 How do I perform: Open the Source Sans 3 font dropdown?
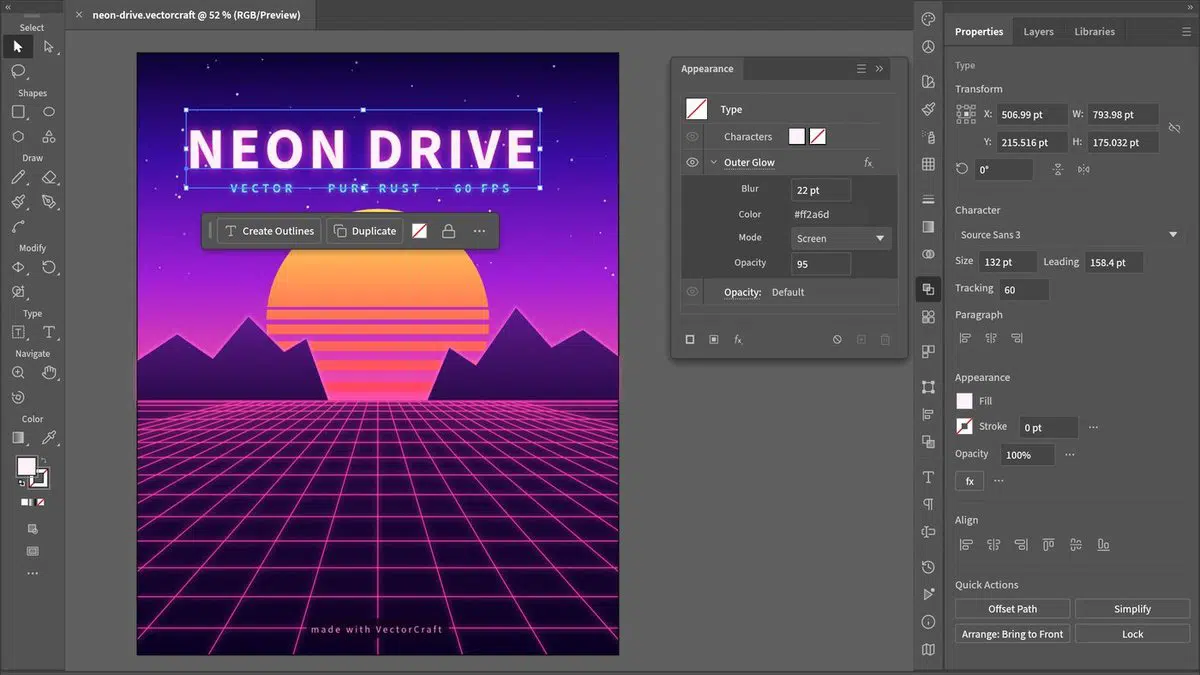[x=1069, y=235]
